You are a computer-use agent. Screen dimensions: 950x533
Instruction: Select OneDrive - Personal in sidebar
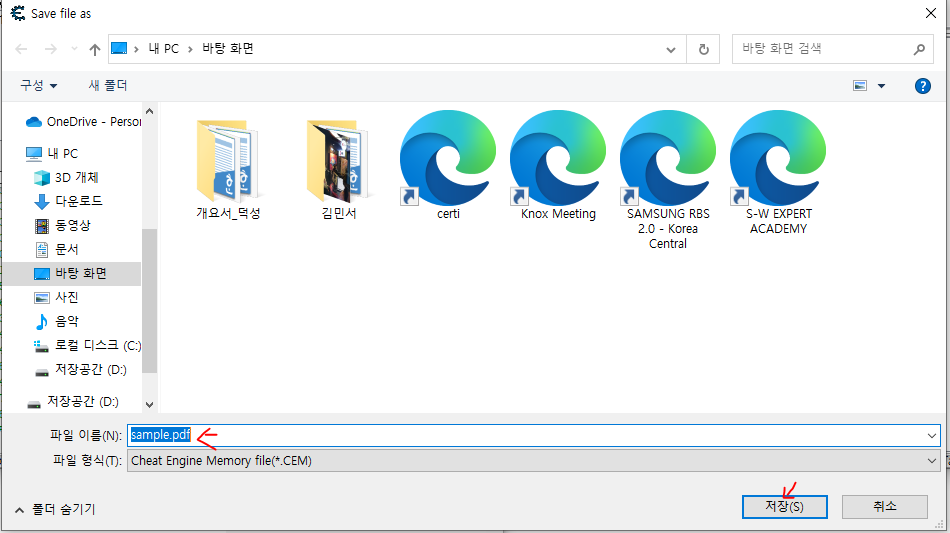(x=83, y=122)
